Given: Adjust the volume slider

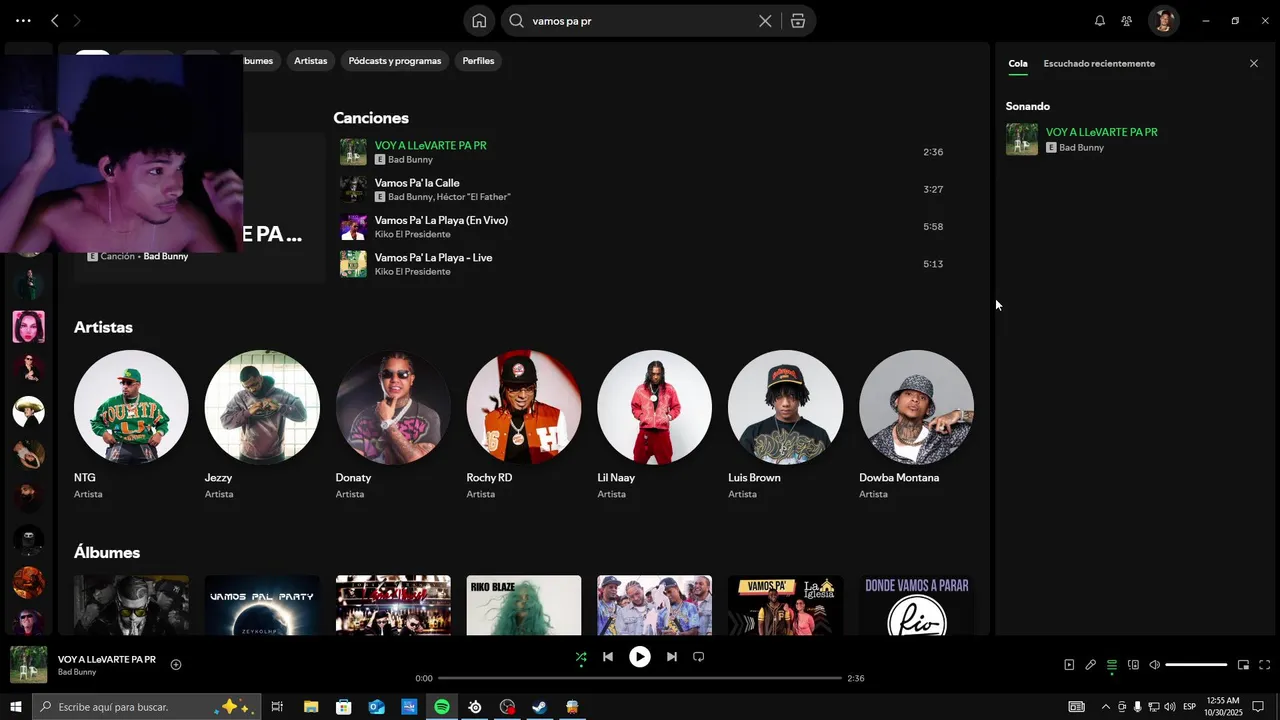Looking at the screenshot, I should pyautogui.click(x=1196, y=665).
